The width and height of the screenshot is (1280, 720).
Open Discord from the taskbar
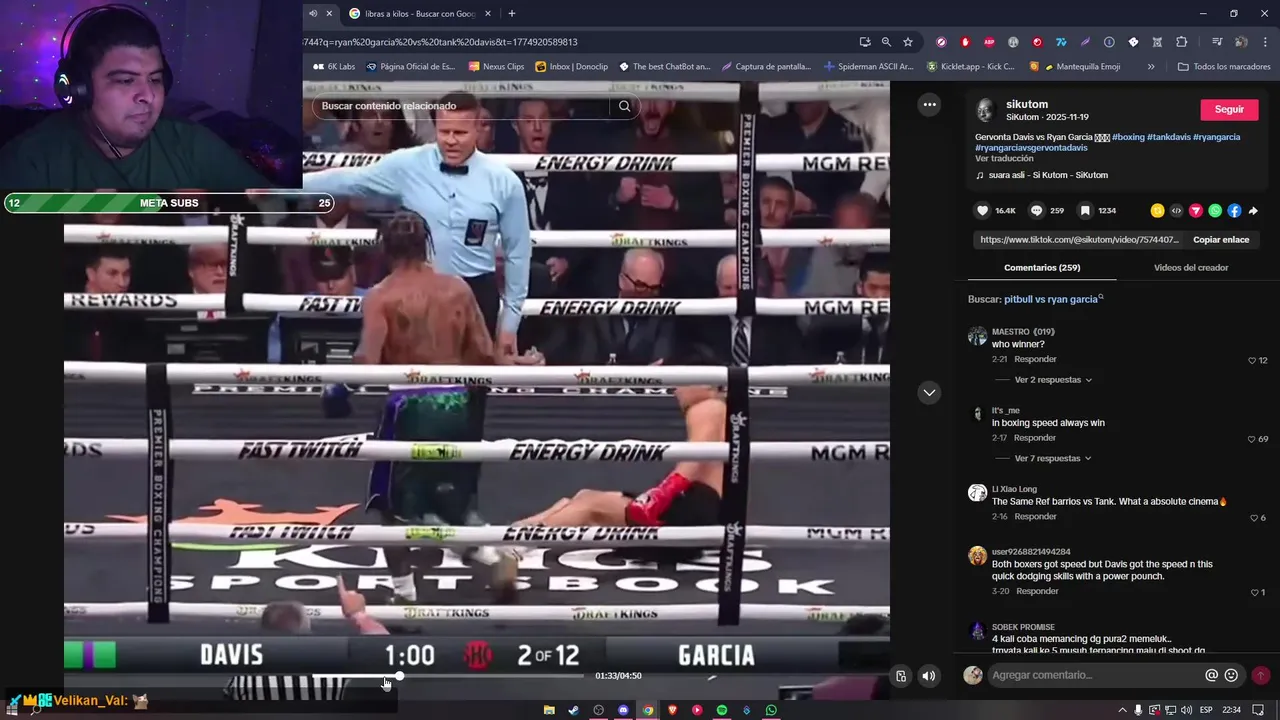[x=623, y=710]
